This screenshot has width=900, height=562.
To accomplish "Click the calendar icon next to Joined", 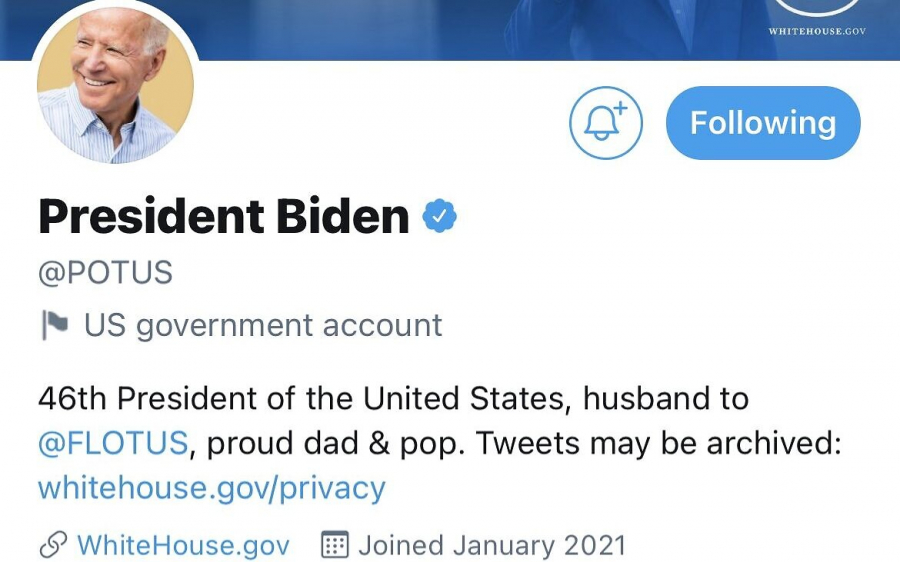I will (334, 545).
